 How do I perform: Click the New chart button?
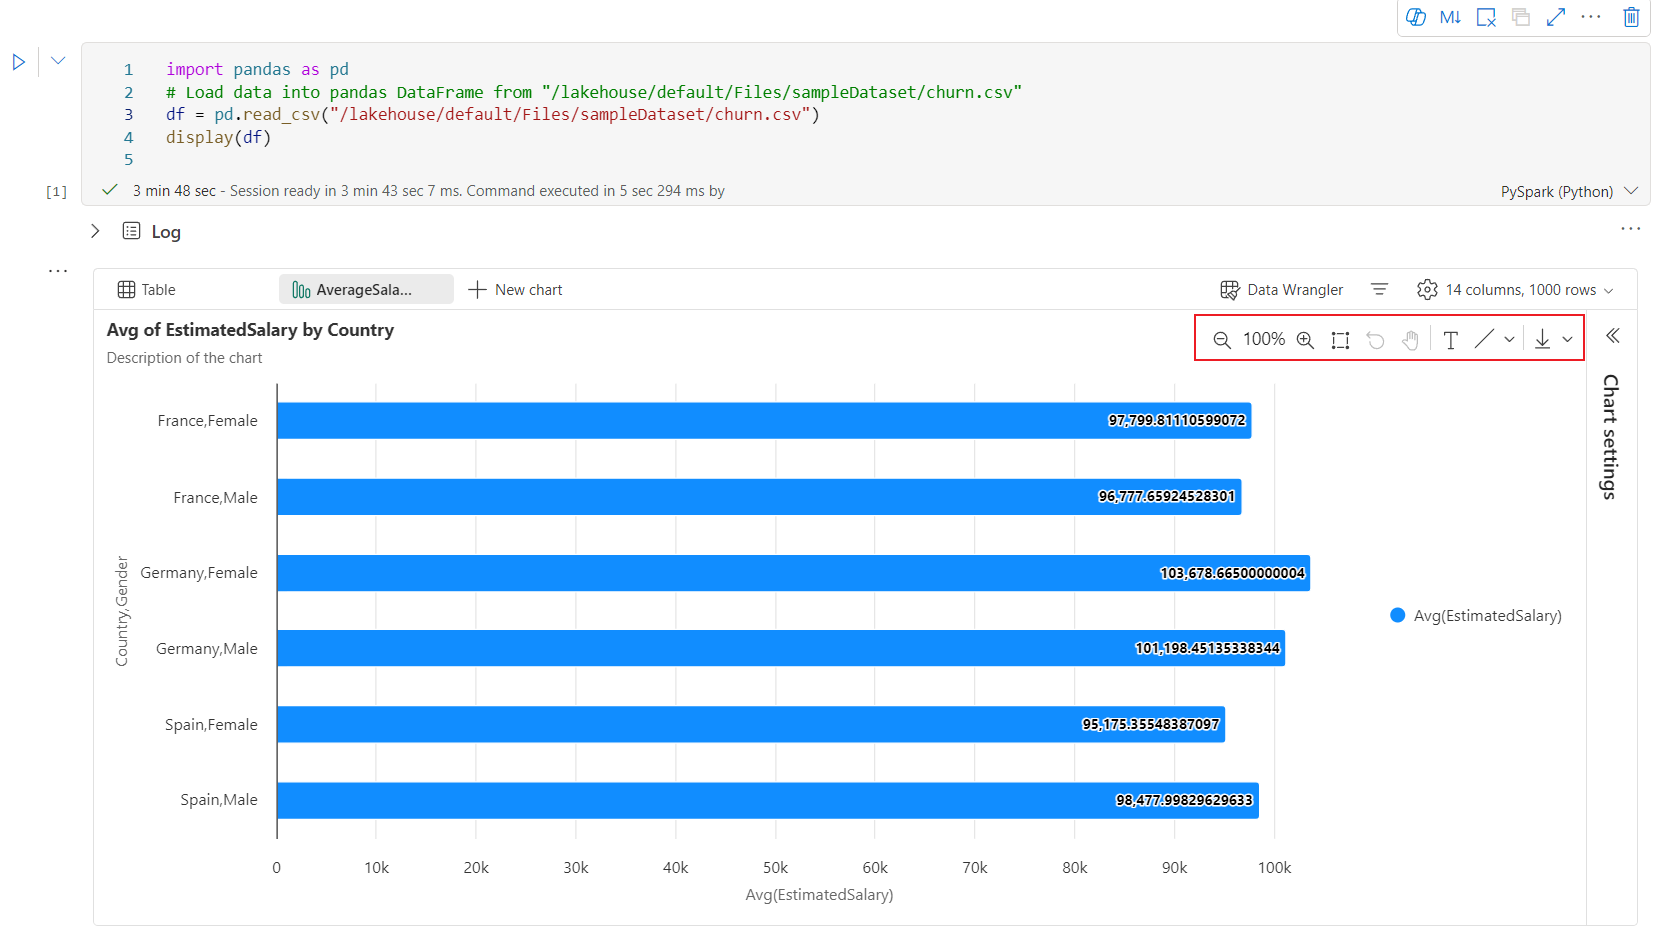point(515,290)
